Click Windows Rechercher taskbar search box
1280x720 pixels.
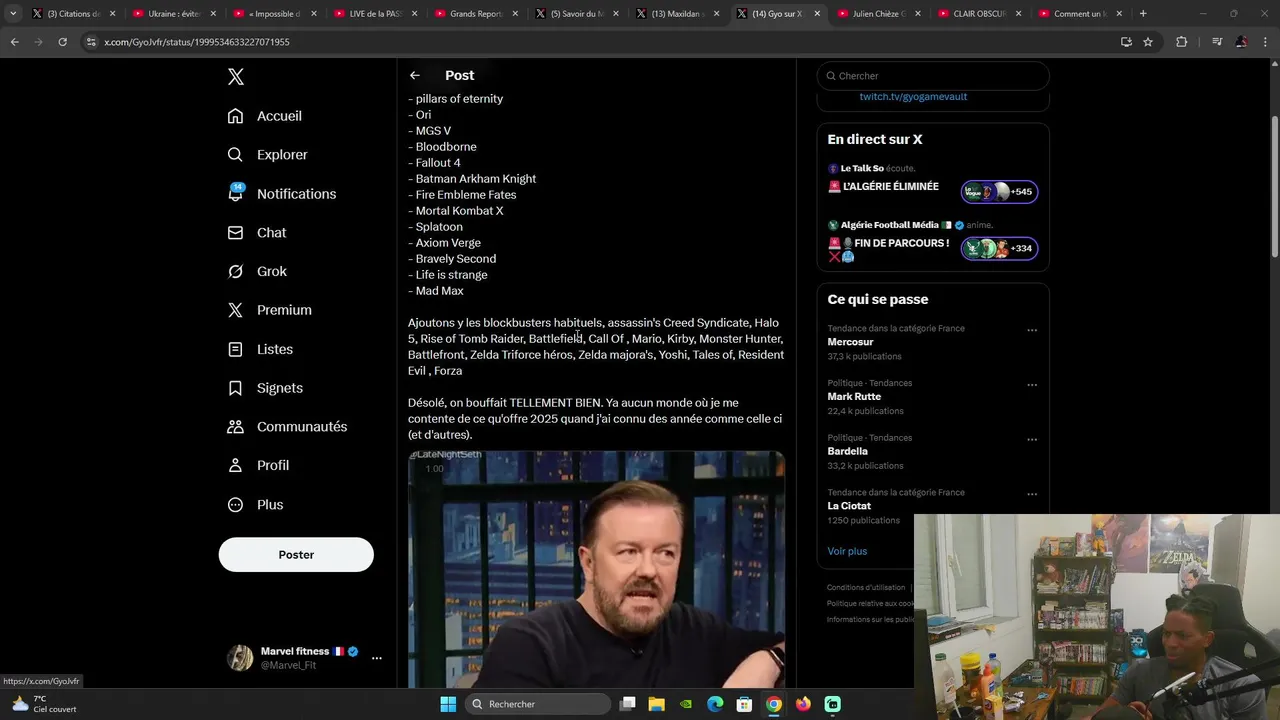(x=538, y=704)
